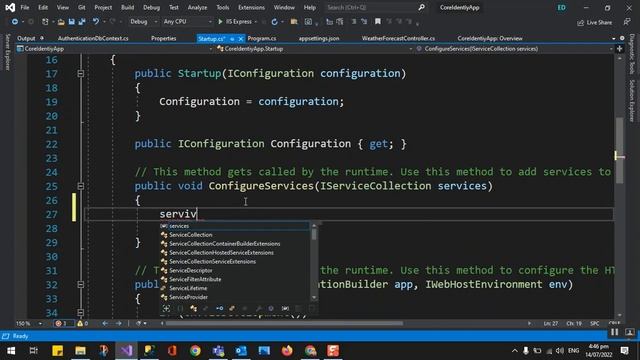This screenshot has height=360, width=640.
Task: Click the Live Share icon
Action: click(580, 23)
